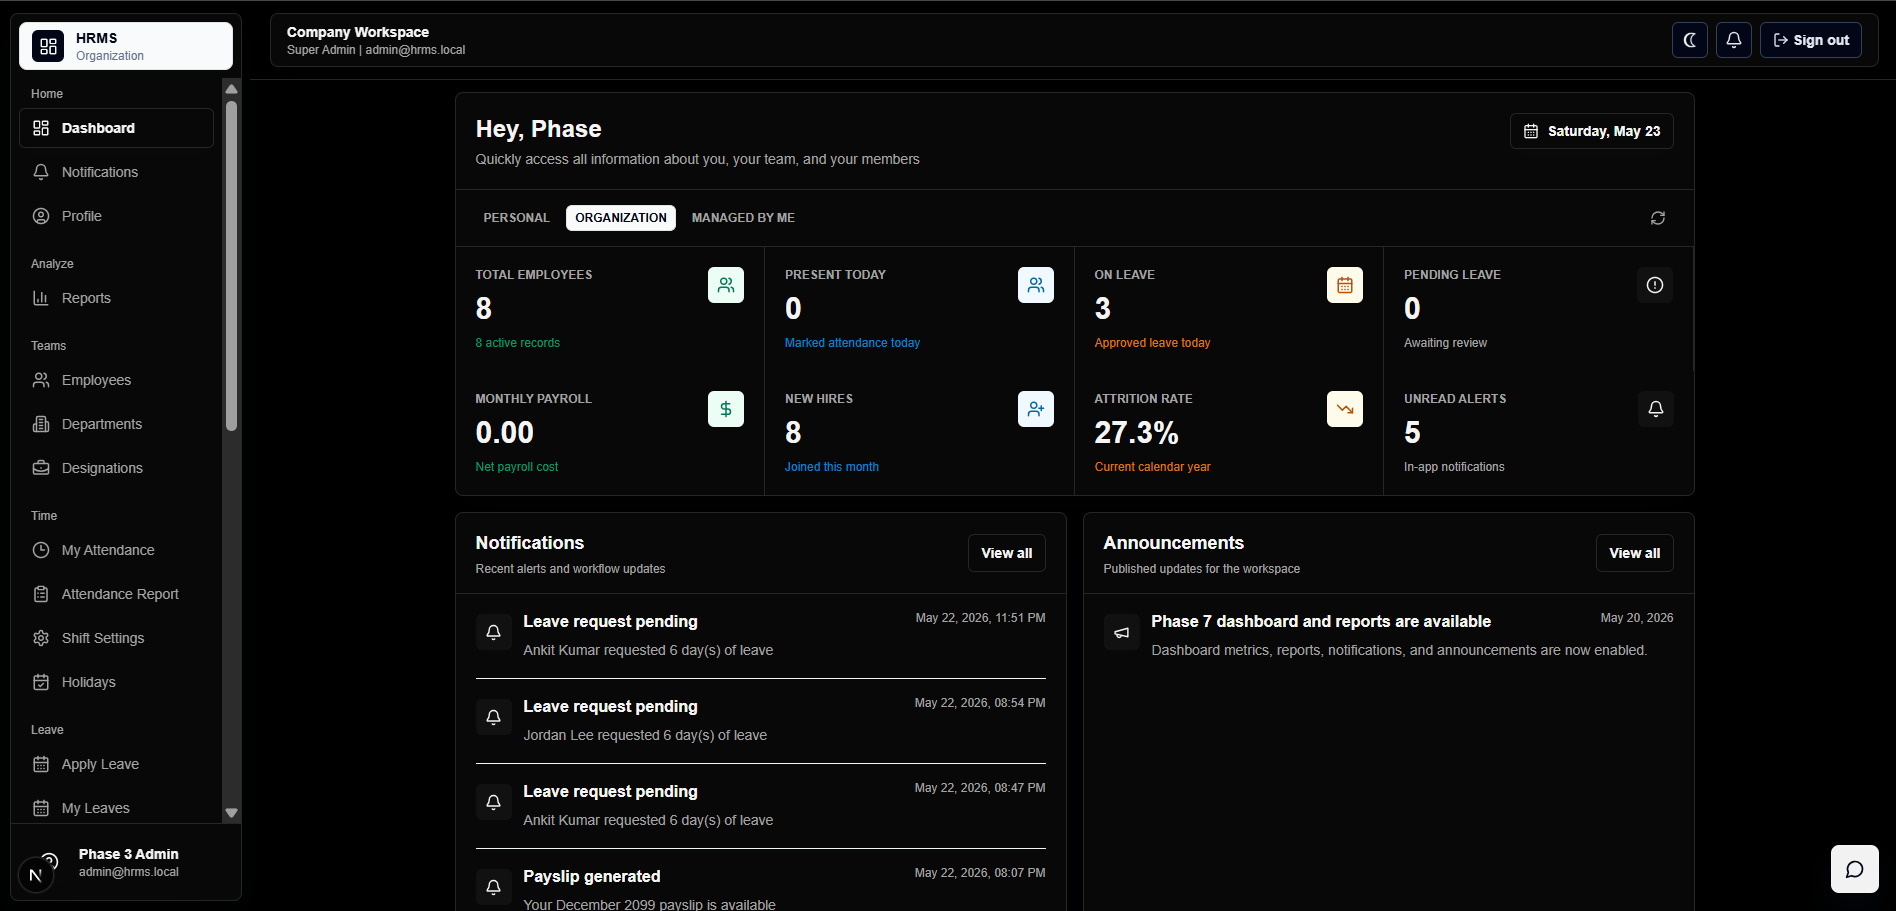Click the sidebar scrollbar thumb
This screenshot has width=1896, height=911.
tap(231, 266)
